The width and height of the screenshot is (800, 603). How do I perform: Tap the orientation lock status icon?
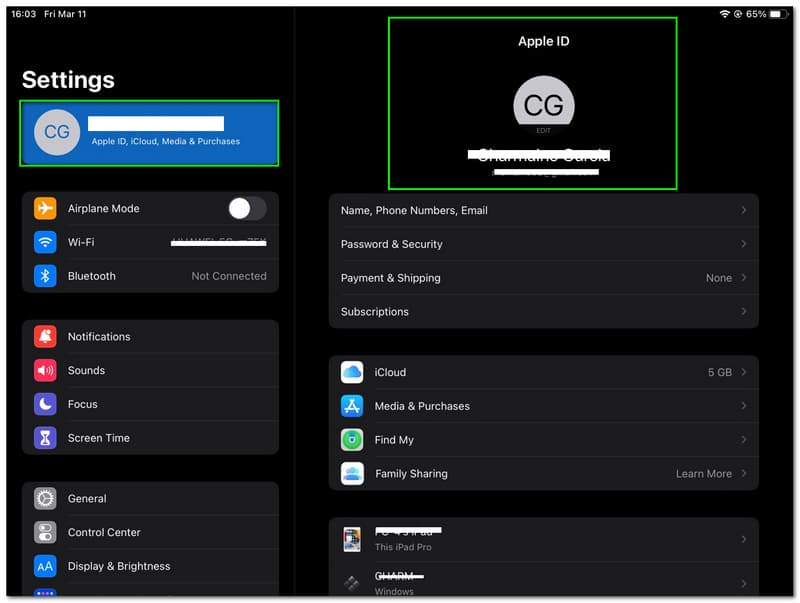(x=738, y=14)
